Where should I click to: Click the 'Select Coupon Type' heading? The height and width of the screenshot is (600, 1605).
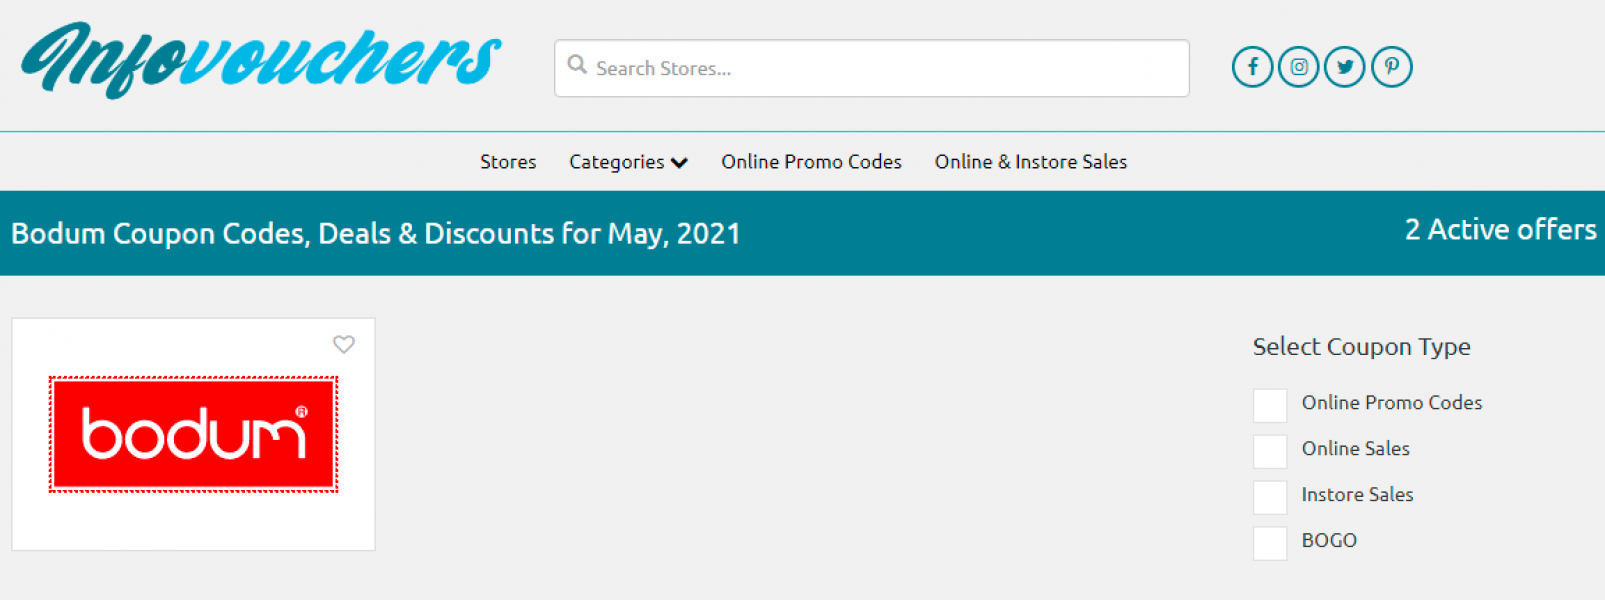click(1361, 347)
